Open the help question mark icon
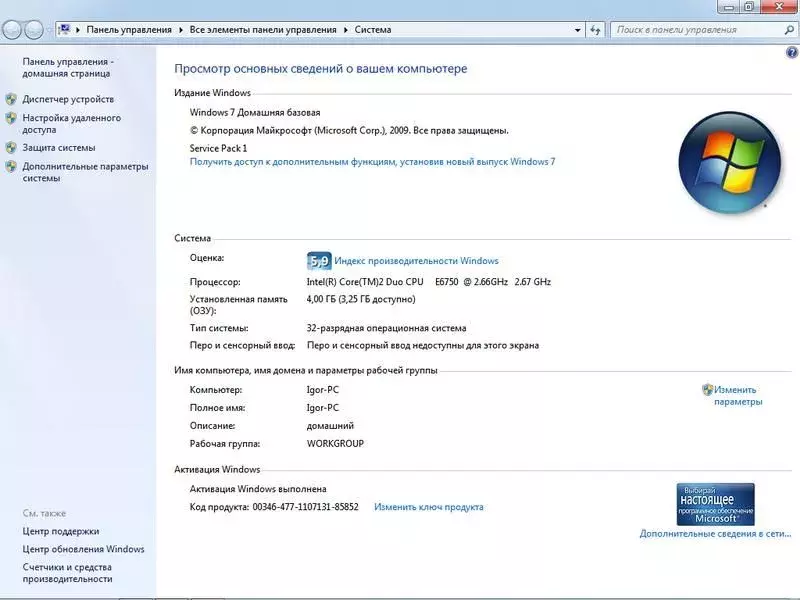The width and height of the screenshot is (800, 600). click(x=792, y=52)
